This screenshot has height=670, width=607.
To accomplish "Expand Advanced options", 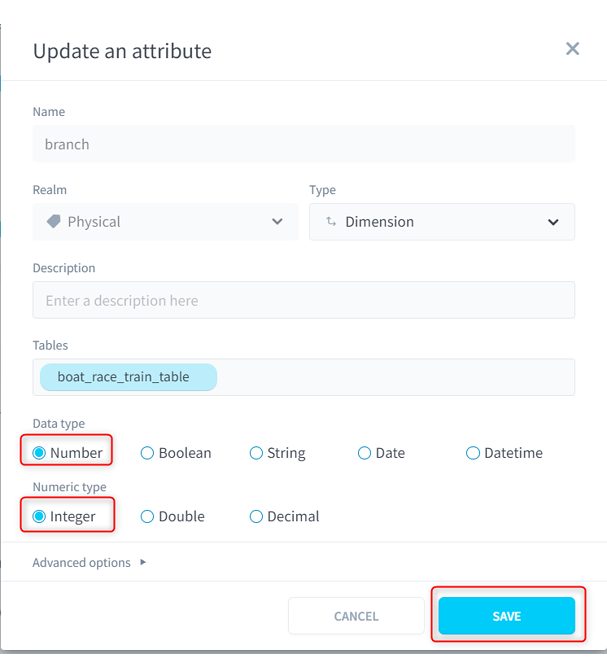I will [89, 562].
